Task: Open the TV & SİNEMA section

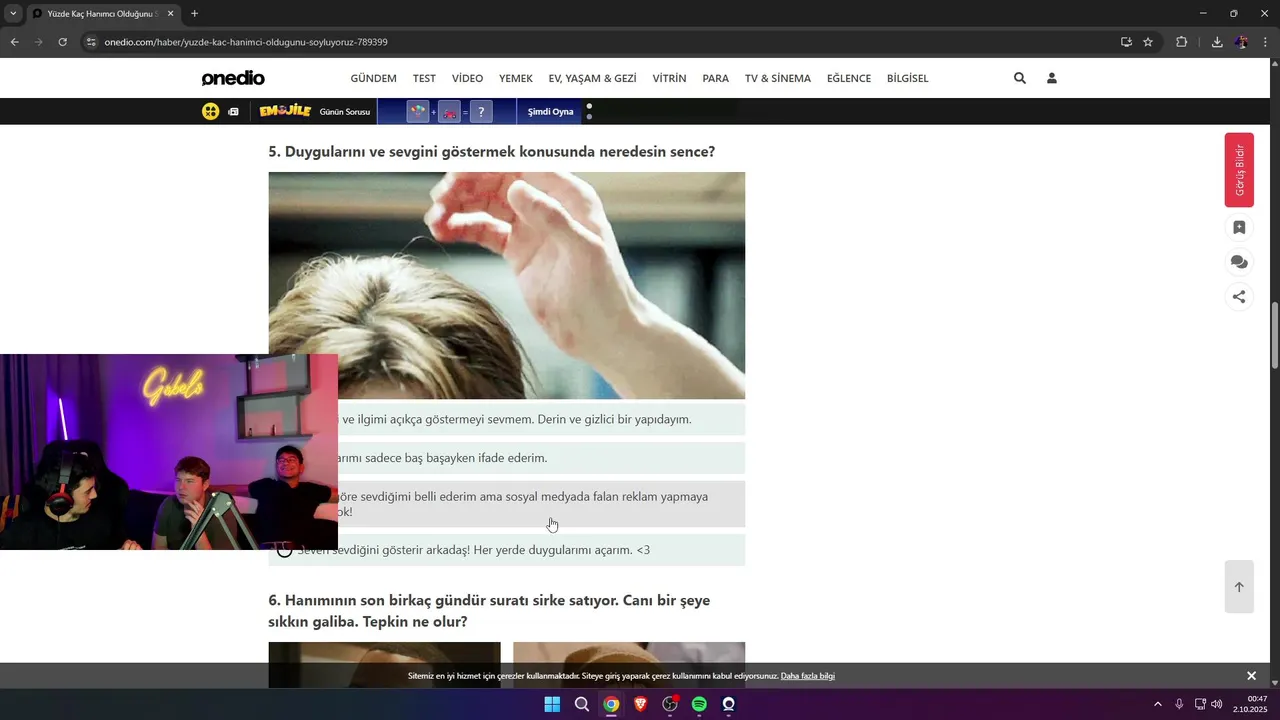Action: (x=778, y=78)
